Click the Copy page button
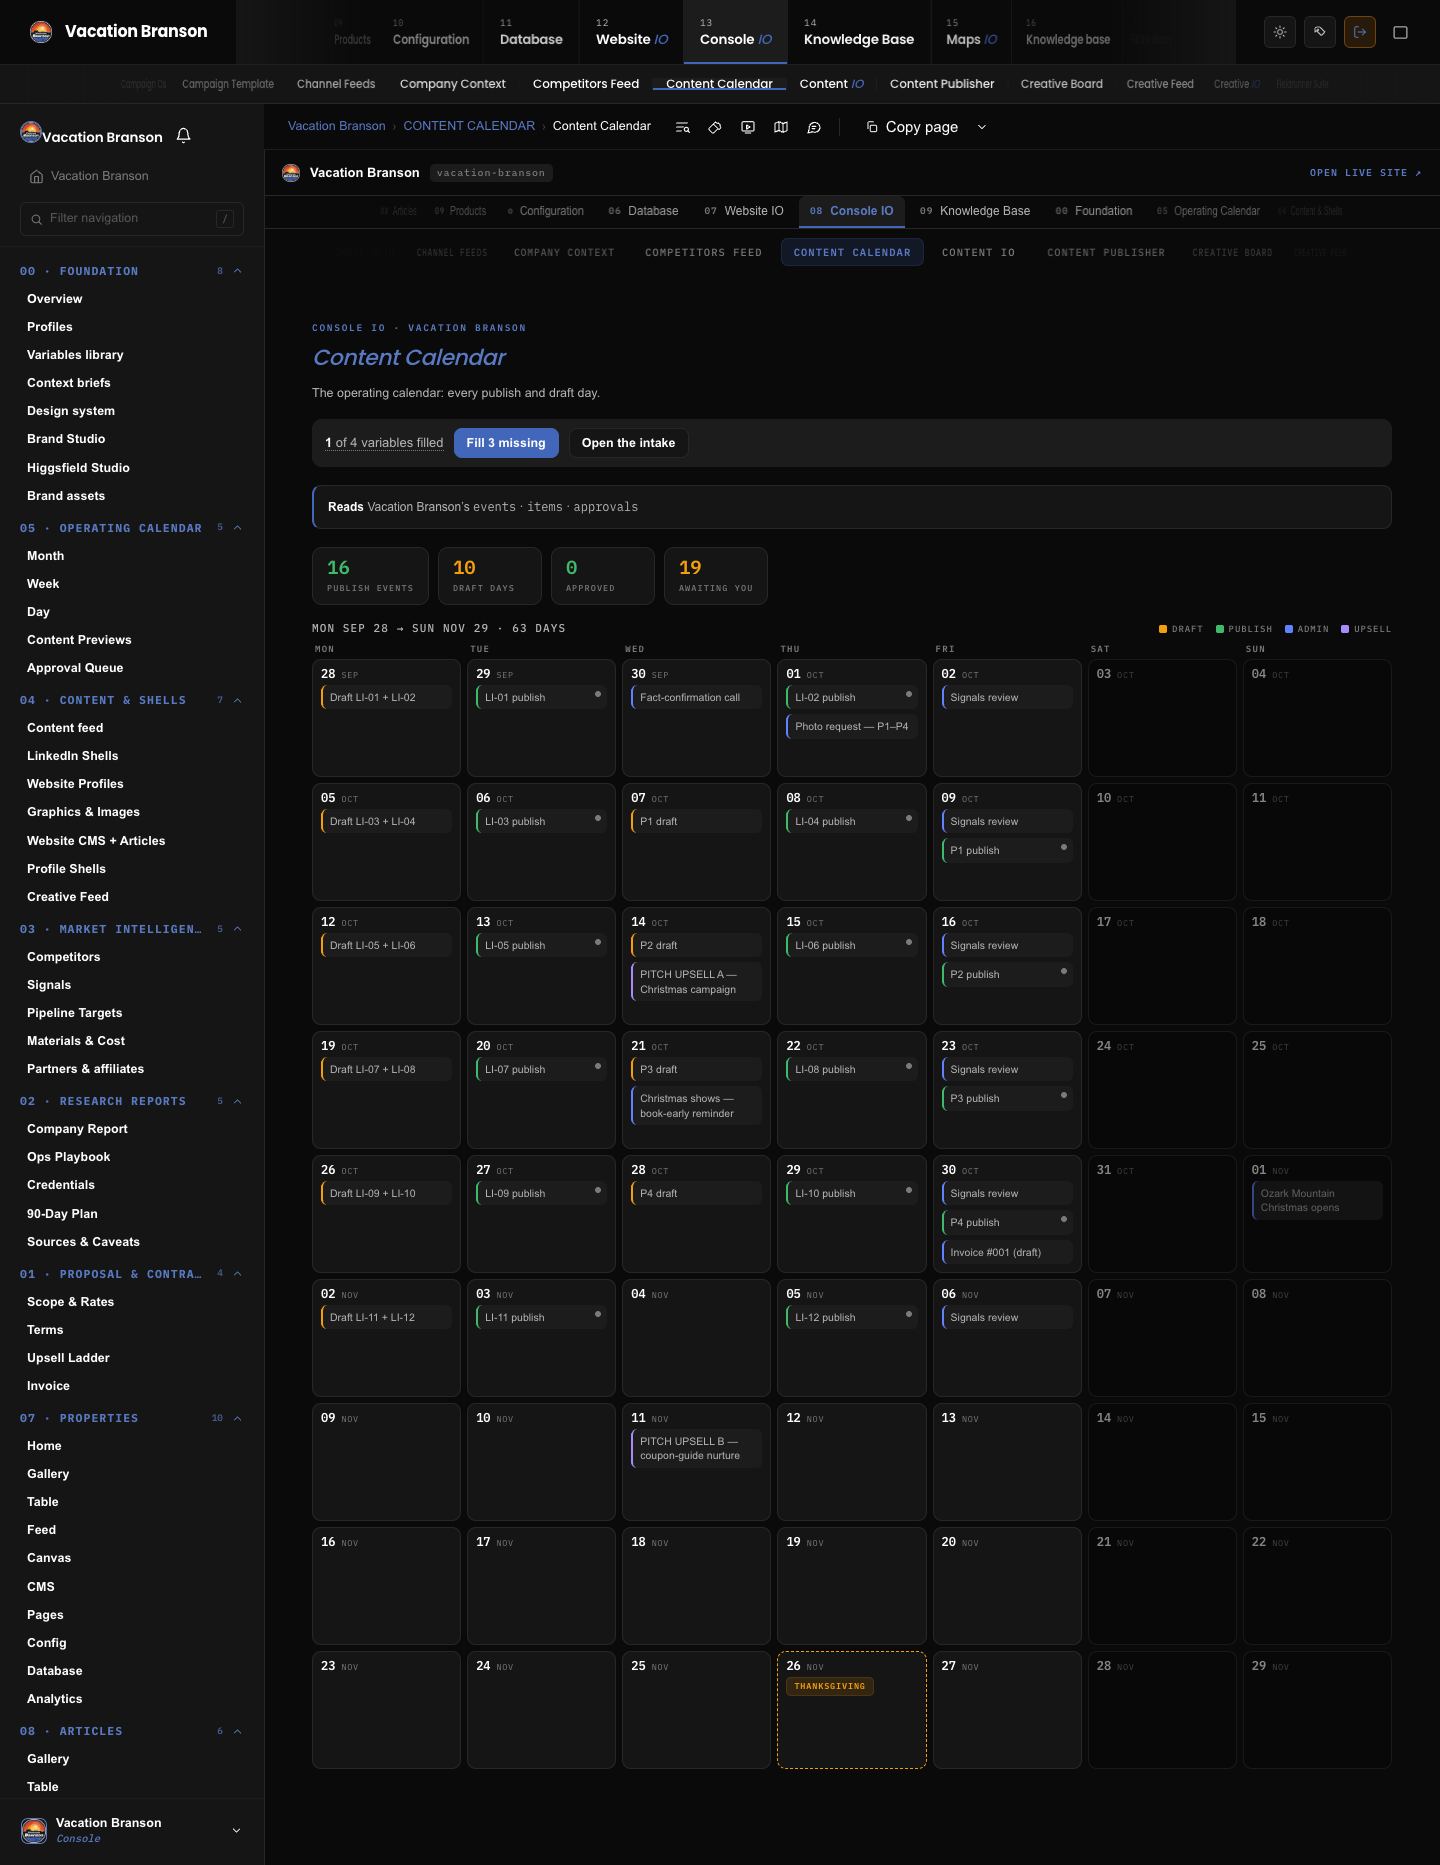Screen dimensions: 1440x1865 pos(912,127)
